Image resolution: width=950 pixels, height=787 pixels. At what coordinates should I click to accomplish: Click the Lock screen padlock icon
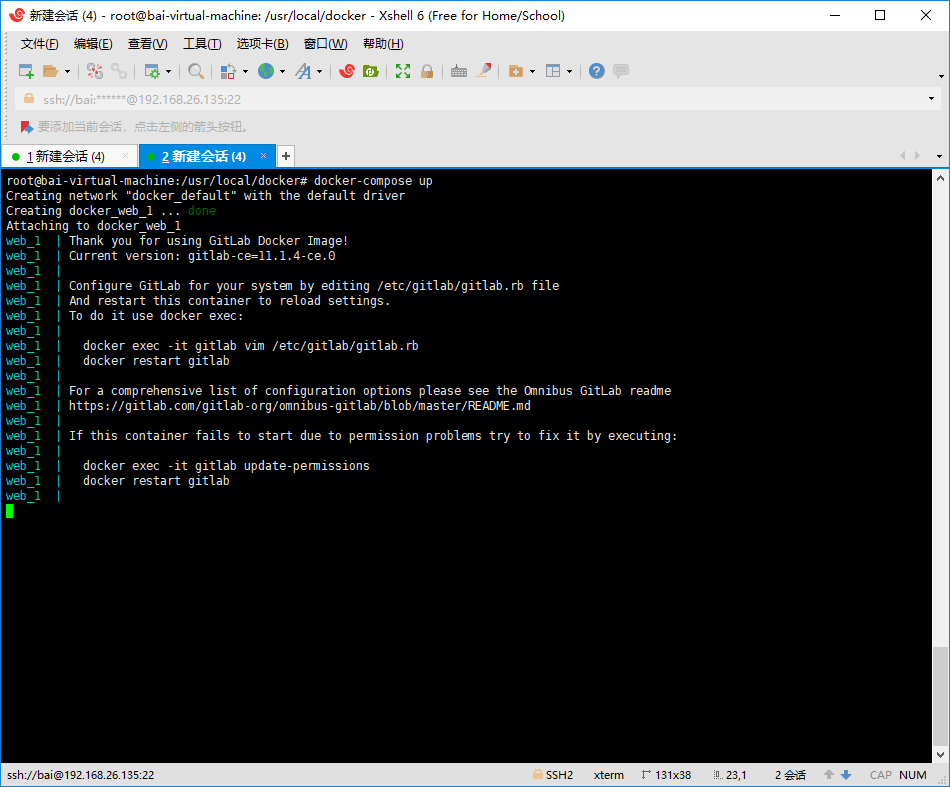click(x=427, y=71)
